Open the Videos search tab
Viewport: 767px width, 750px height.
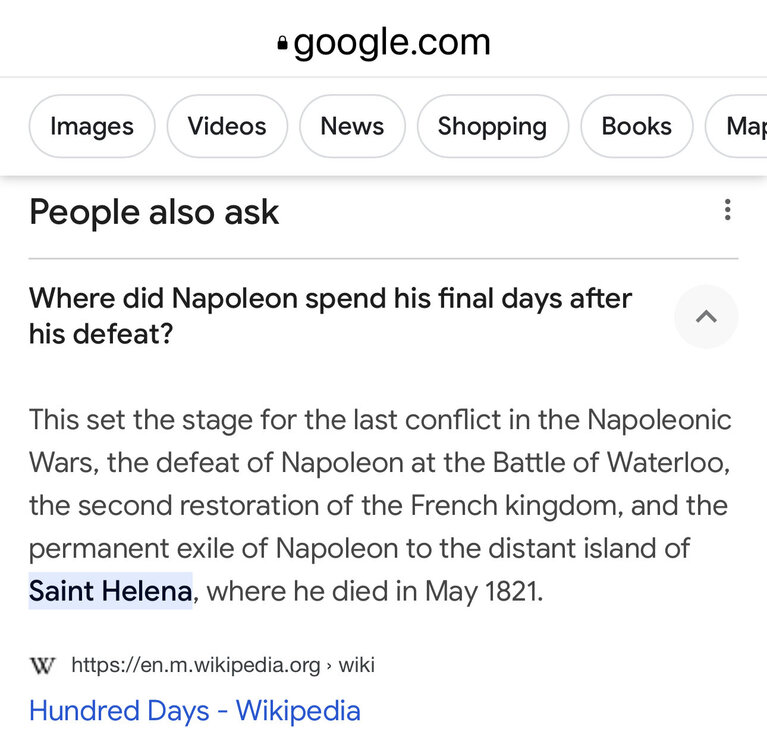point(227,126)
